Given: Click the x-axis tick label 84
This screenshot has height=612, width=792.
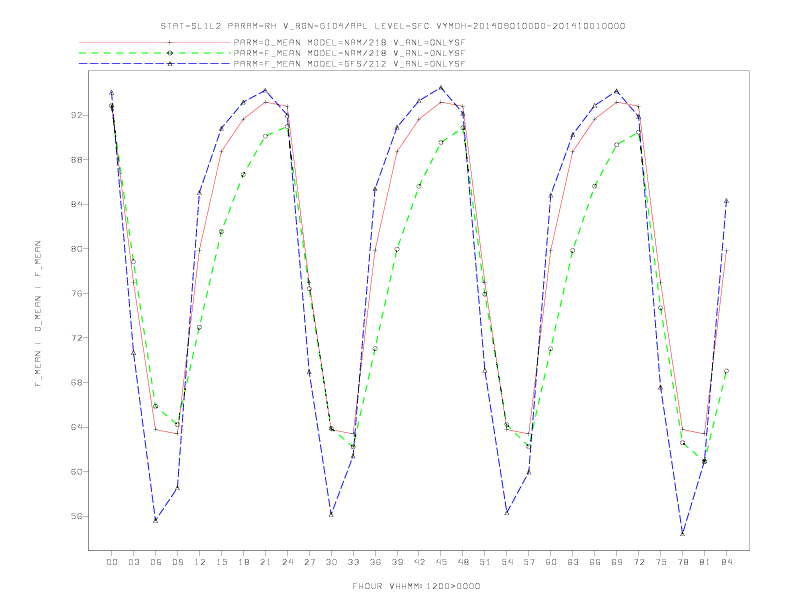Looking at the screenshot, I should 727,562.
